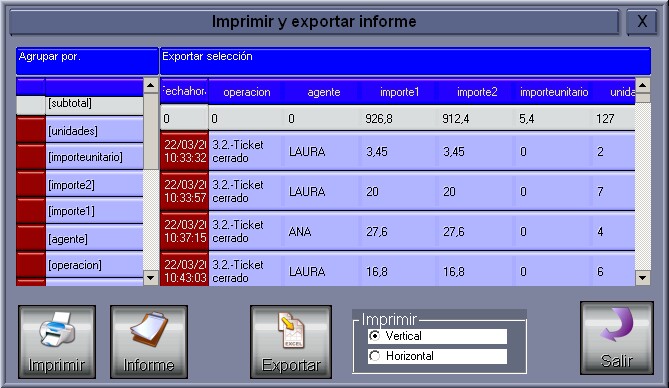Click the importe1 cell showing 20
Viewport: 669px width, 388px height.
pos(399,191)
